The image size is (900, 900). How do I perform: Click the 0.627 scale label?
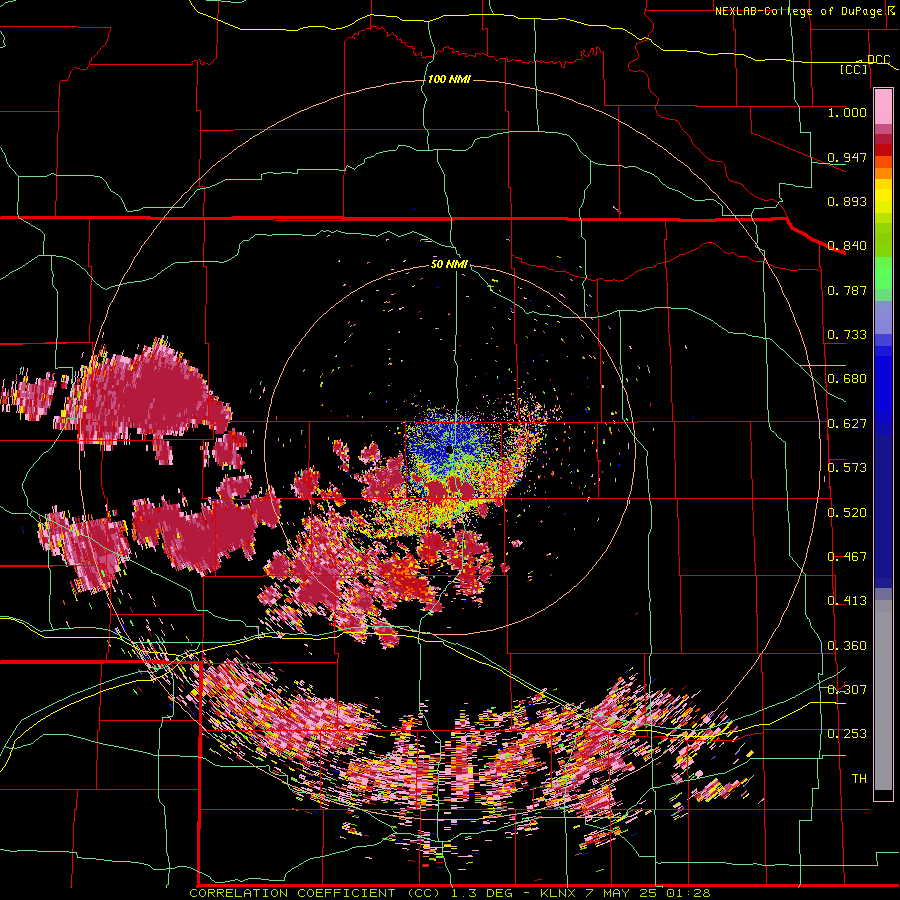coord(847,424)
